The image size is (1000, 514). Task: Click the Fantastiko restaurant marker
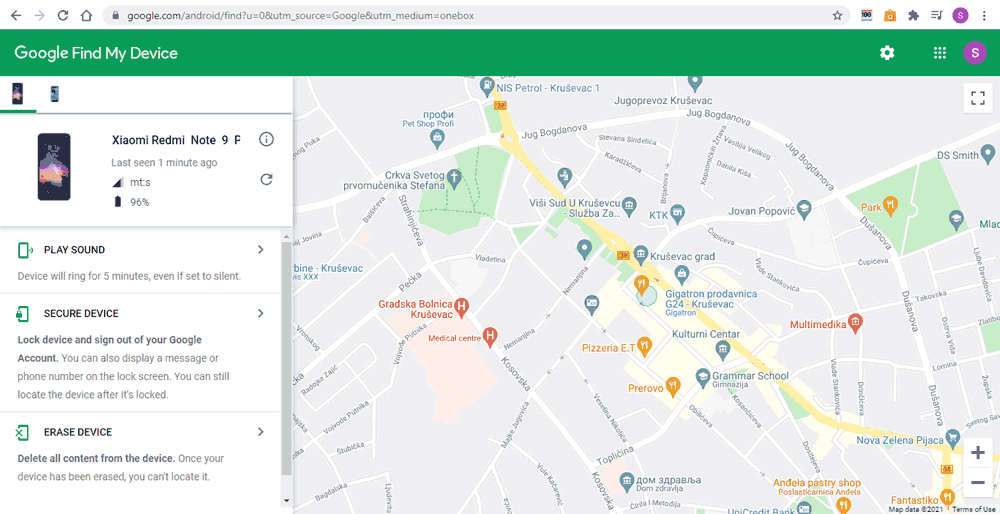pos(947,497)
